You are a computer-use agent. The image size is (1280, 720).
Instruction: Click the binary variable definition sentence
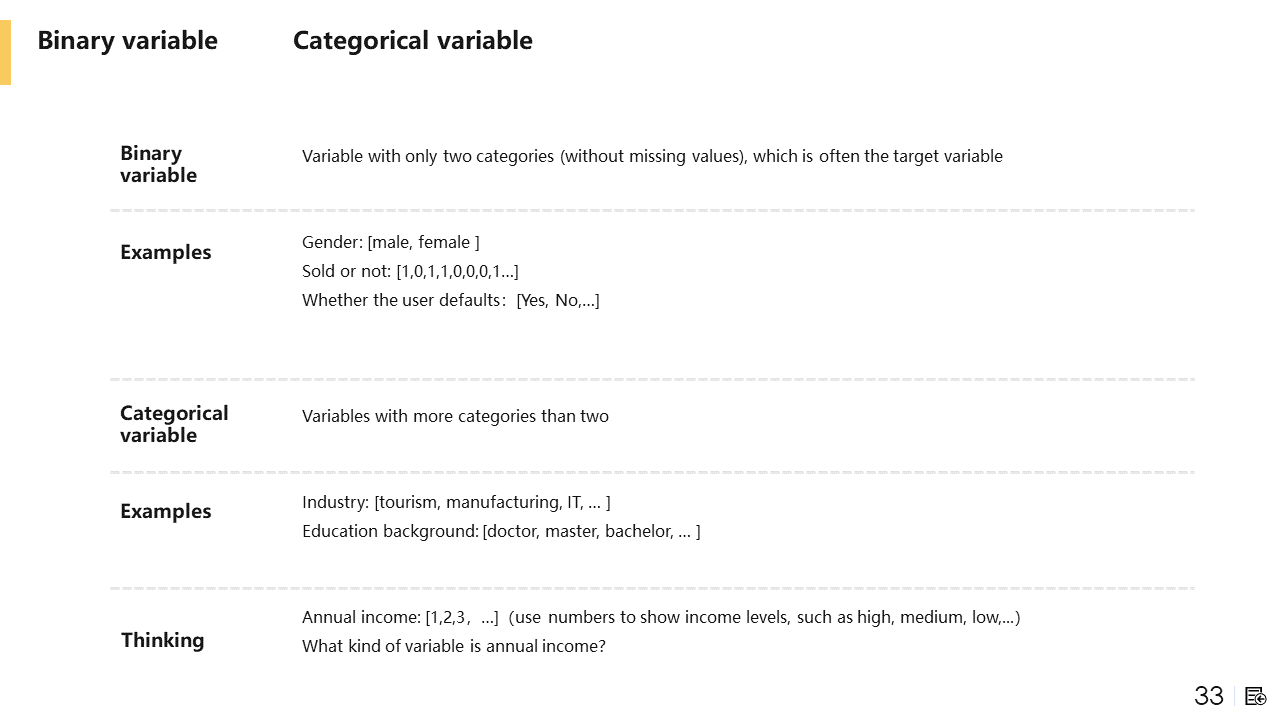(652, 156)
